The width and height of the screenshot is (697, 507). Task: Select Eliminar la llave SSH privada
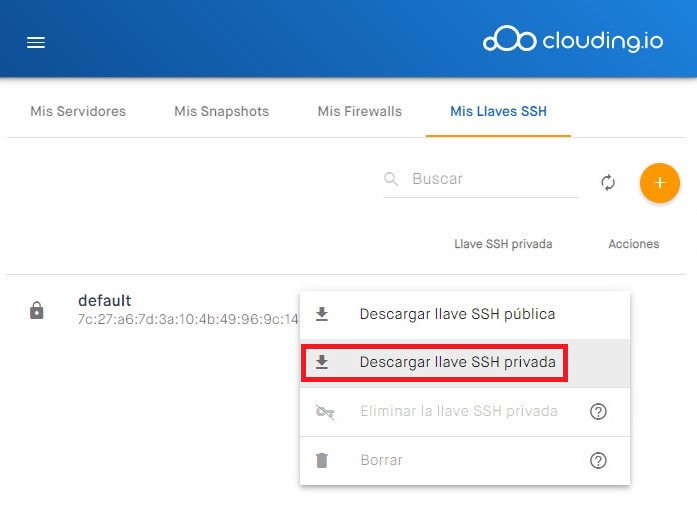458,411
